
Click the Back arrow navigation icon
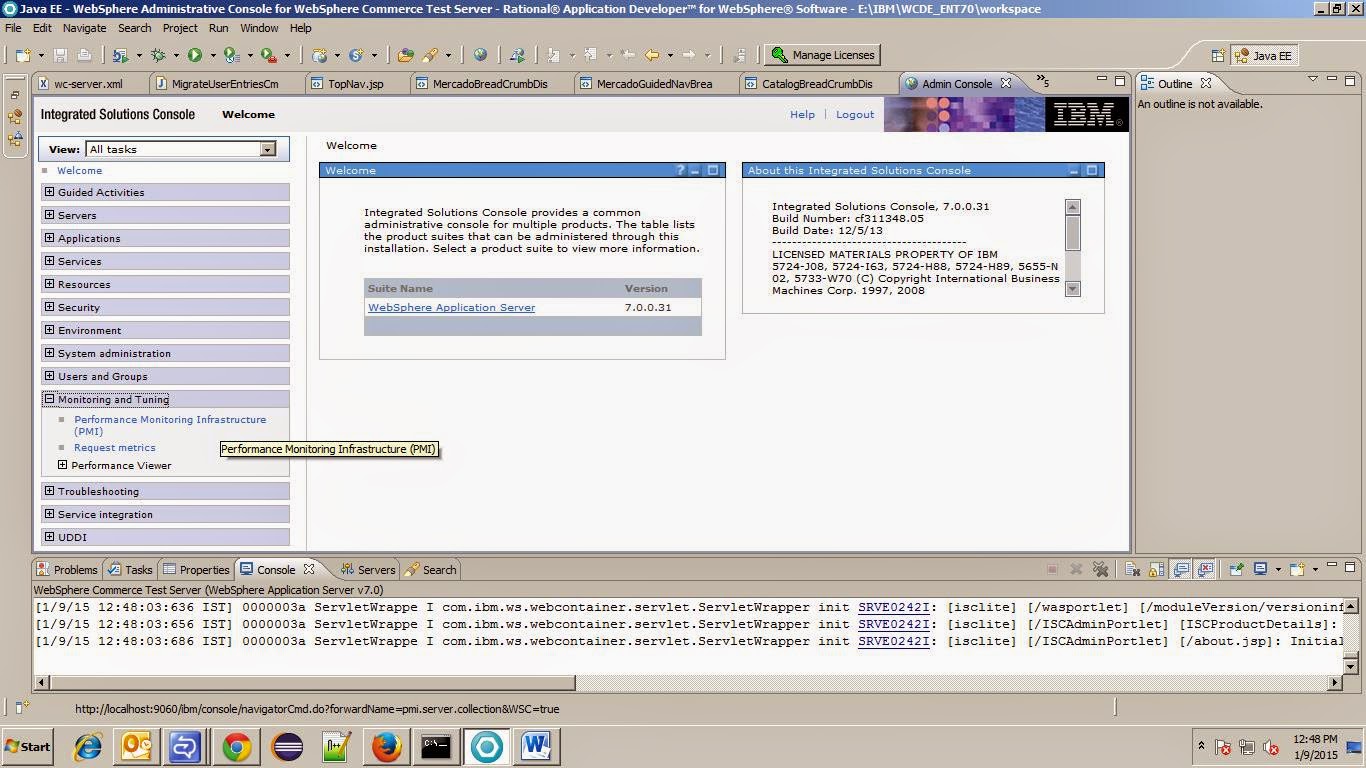[x=652, y=55]
